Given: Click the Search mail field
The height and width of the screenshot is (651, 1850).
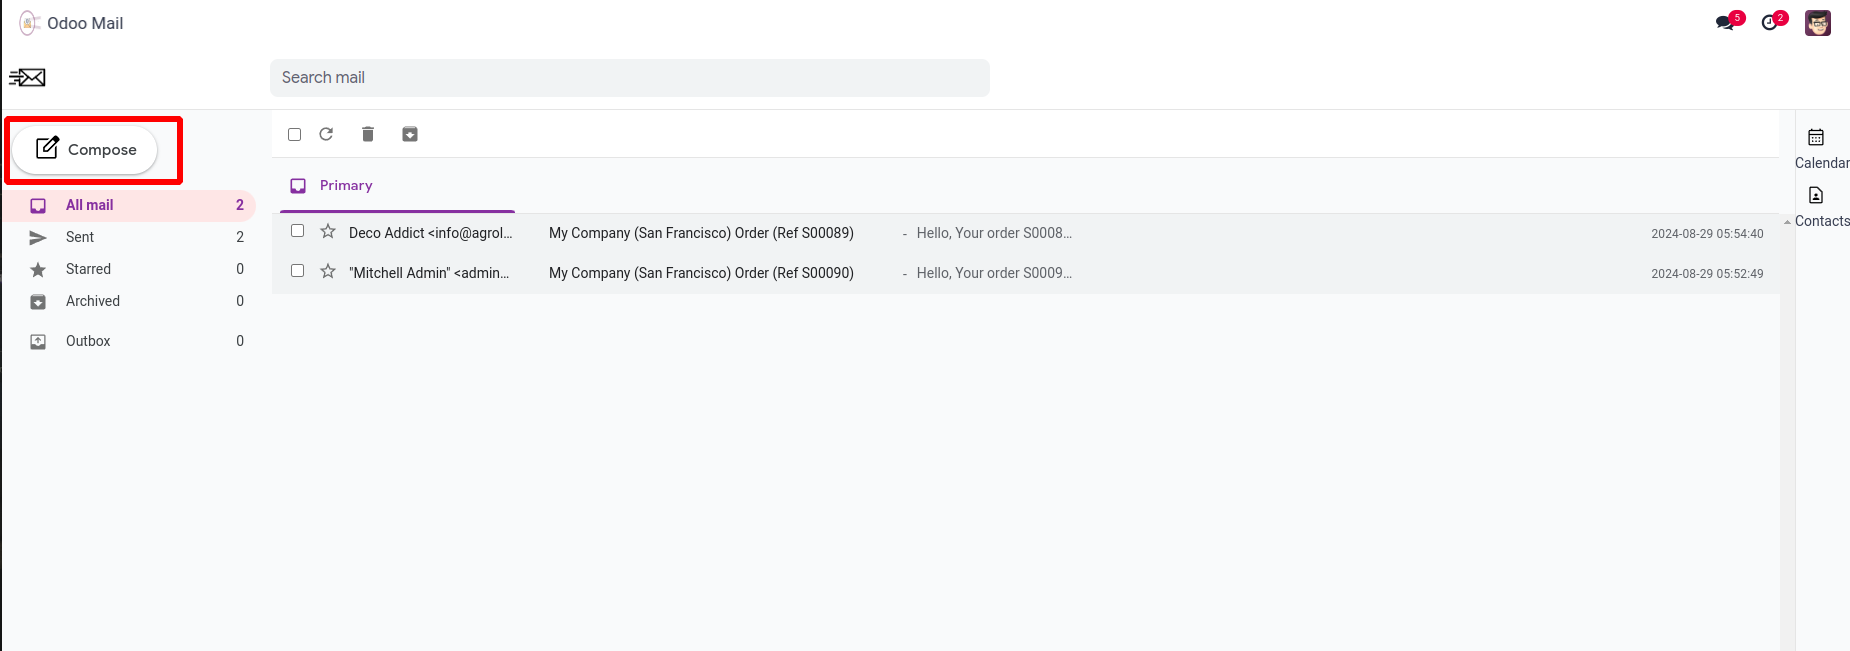Looking at the screenshot, I should point(630,78).
